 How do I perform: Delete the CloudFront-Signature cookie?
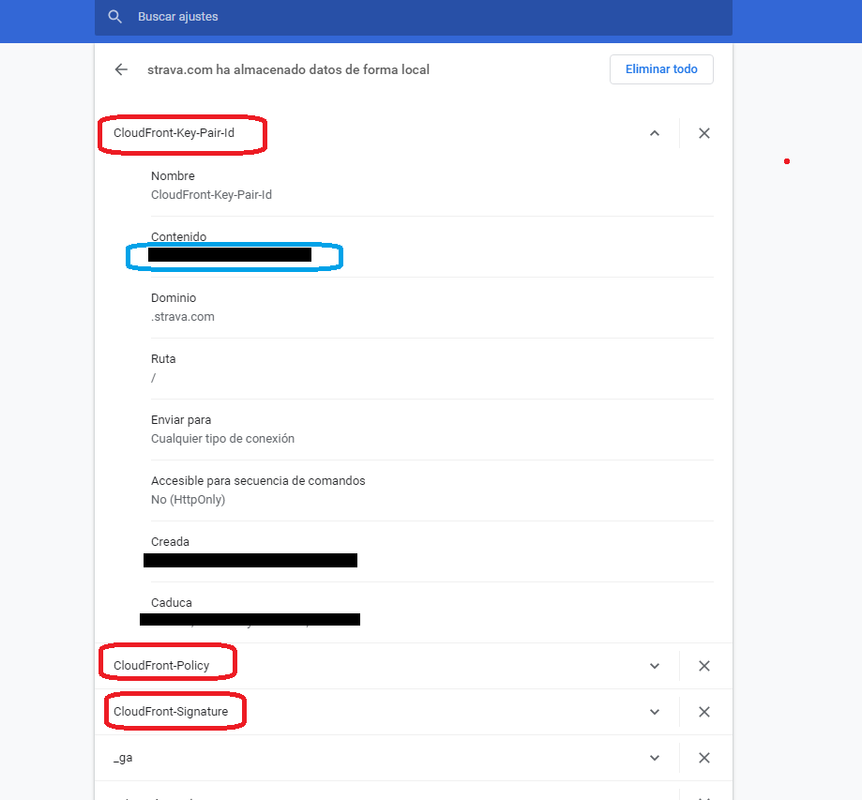pos(704,712)
